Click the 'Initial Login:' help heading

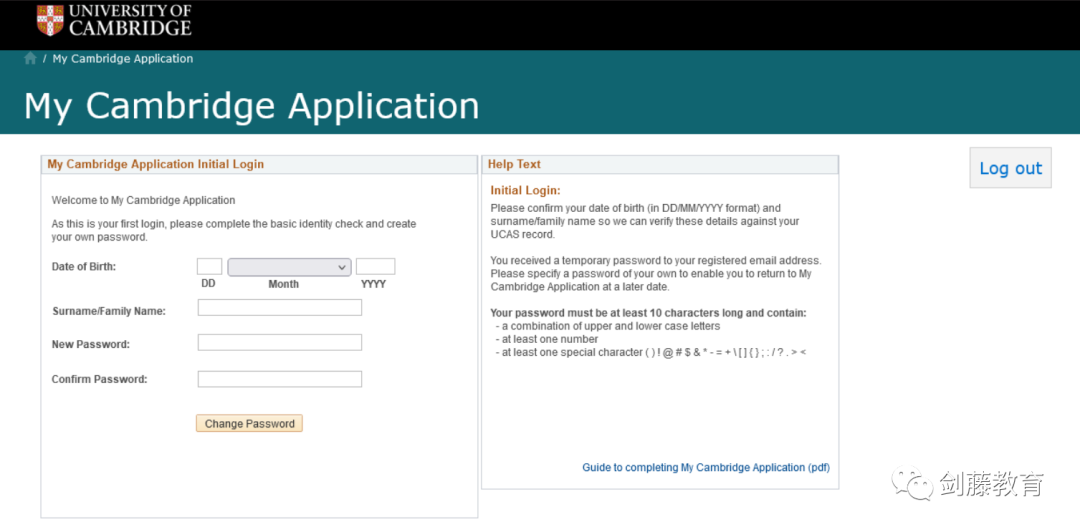[526, 190]
